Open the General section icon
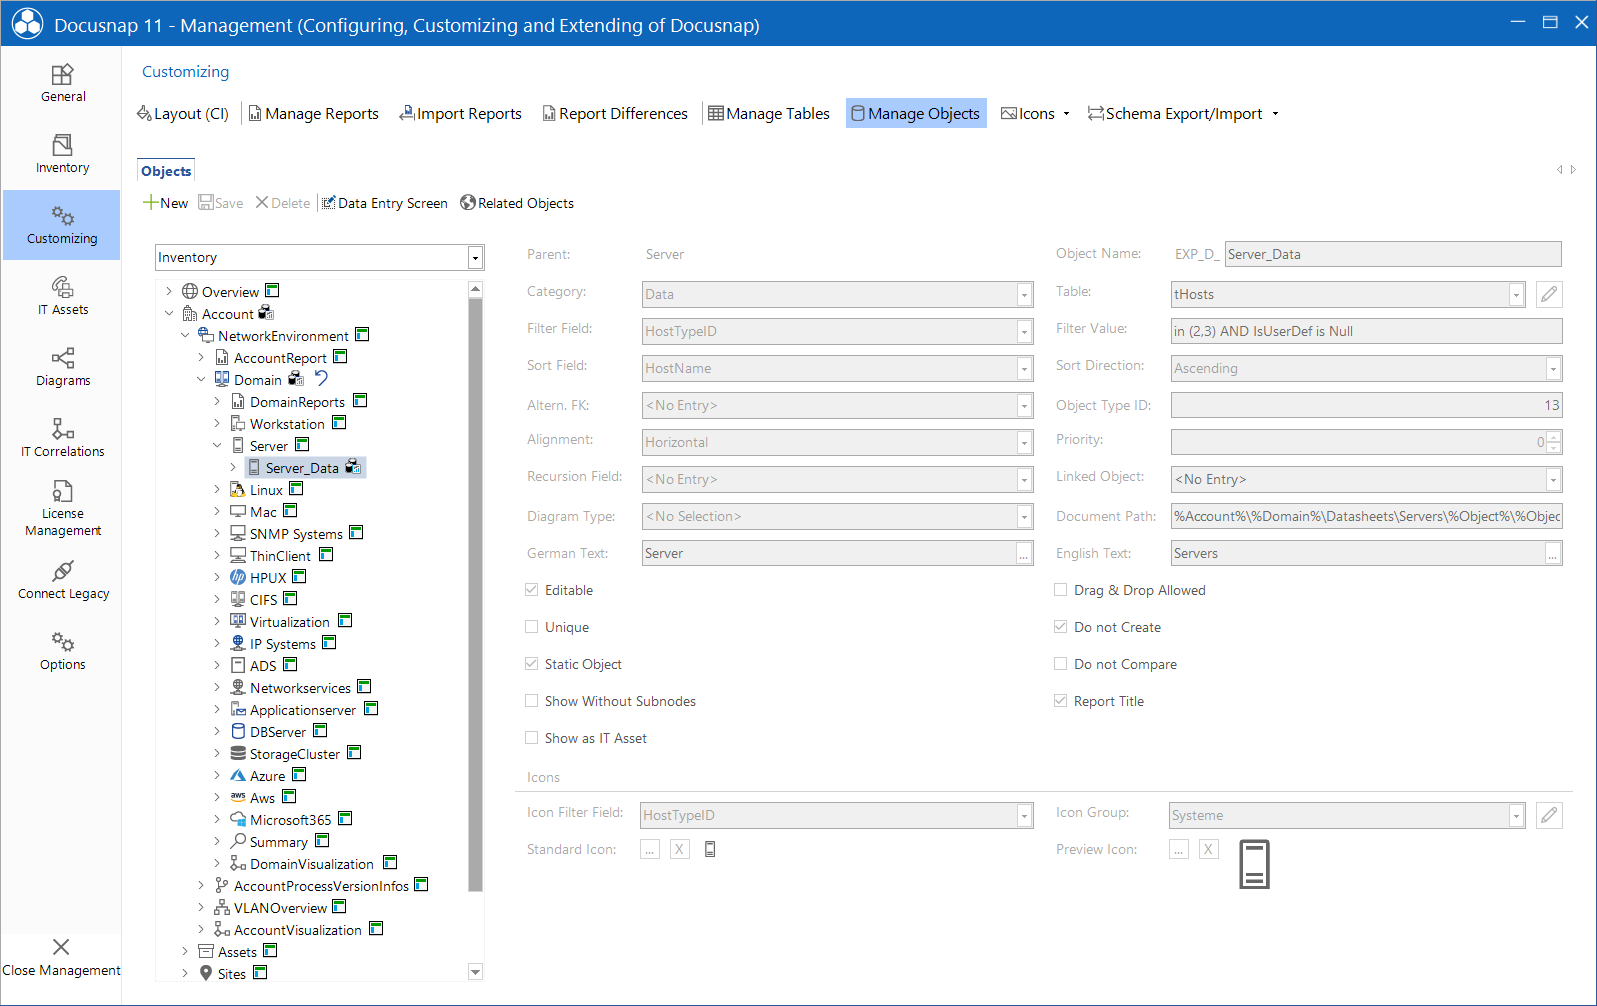The height and width of the screenshot is (1006, 1597). (x=62, y=75)
